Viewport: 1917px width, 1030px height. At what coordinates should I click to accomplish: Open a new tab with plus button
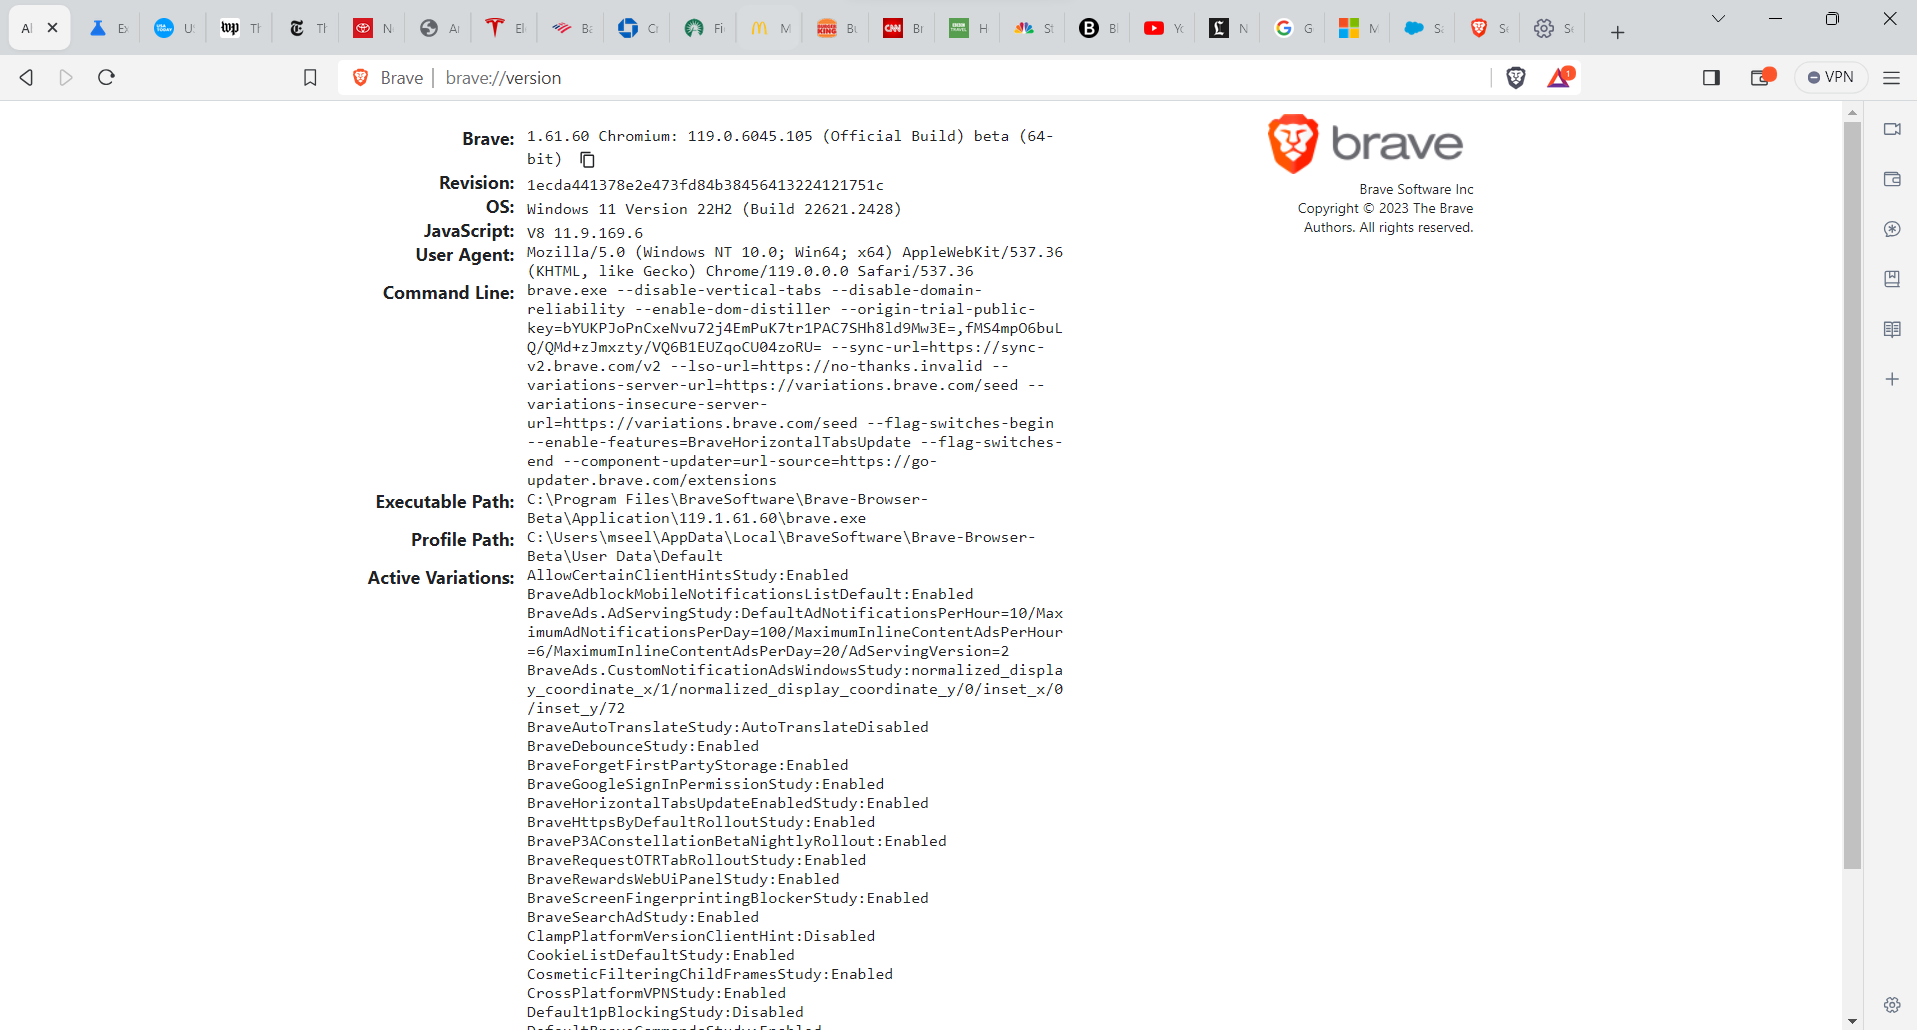point(1617,32)
